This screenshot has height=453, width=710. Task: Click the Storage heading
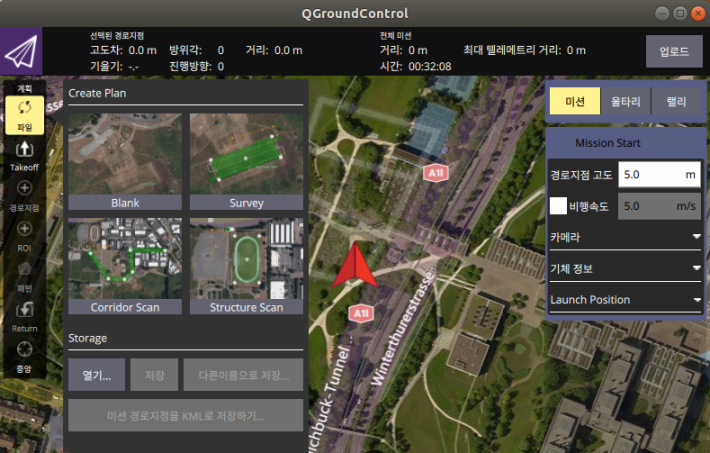[x=88, y=338]
